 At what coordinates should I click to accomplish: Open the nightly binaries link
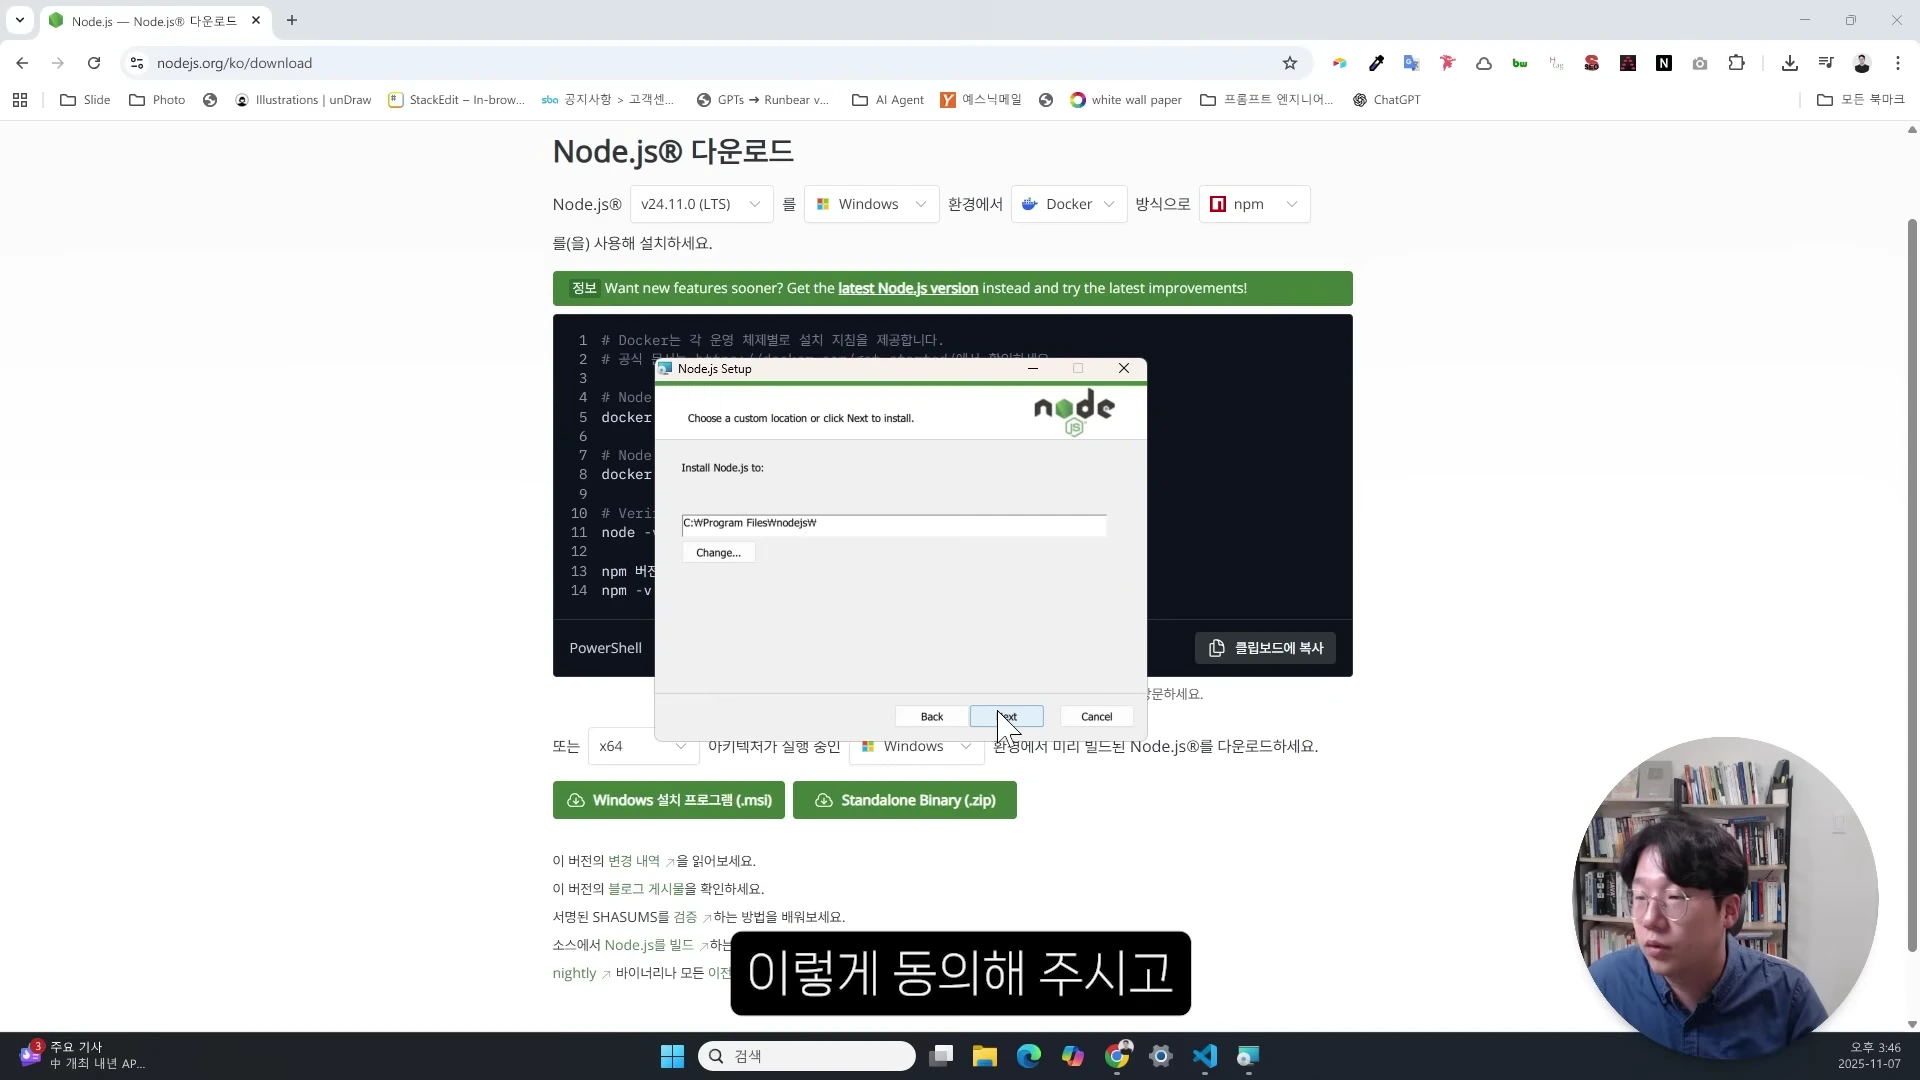[581, 973]
